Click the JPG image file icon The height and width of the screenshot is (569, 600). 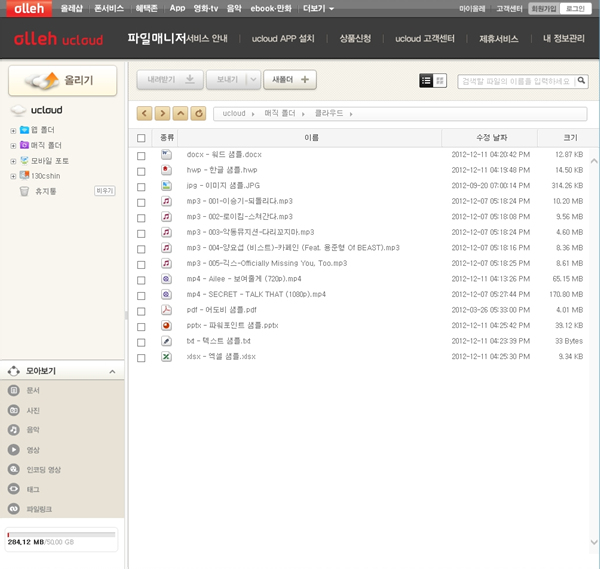[166, 186]
